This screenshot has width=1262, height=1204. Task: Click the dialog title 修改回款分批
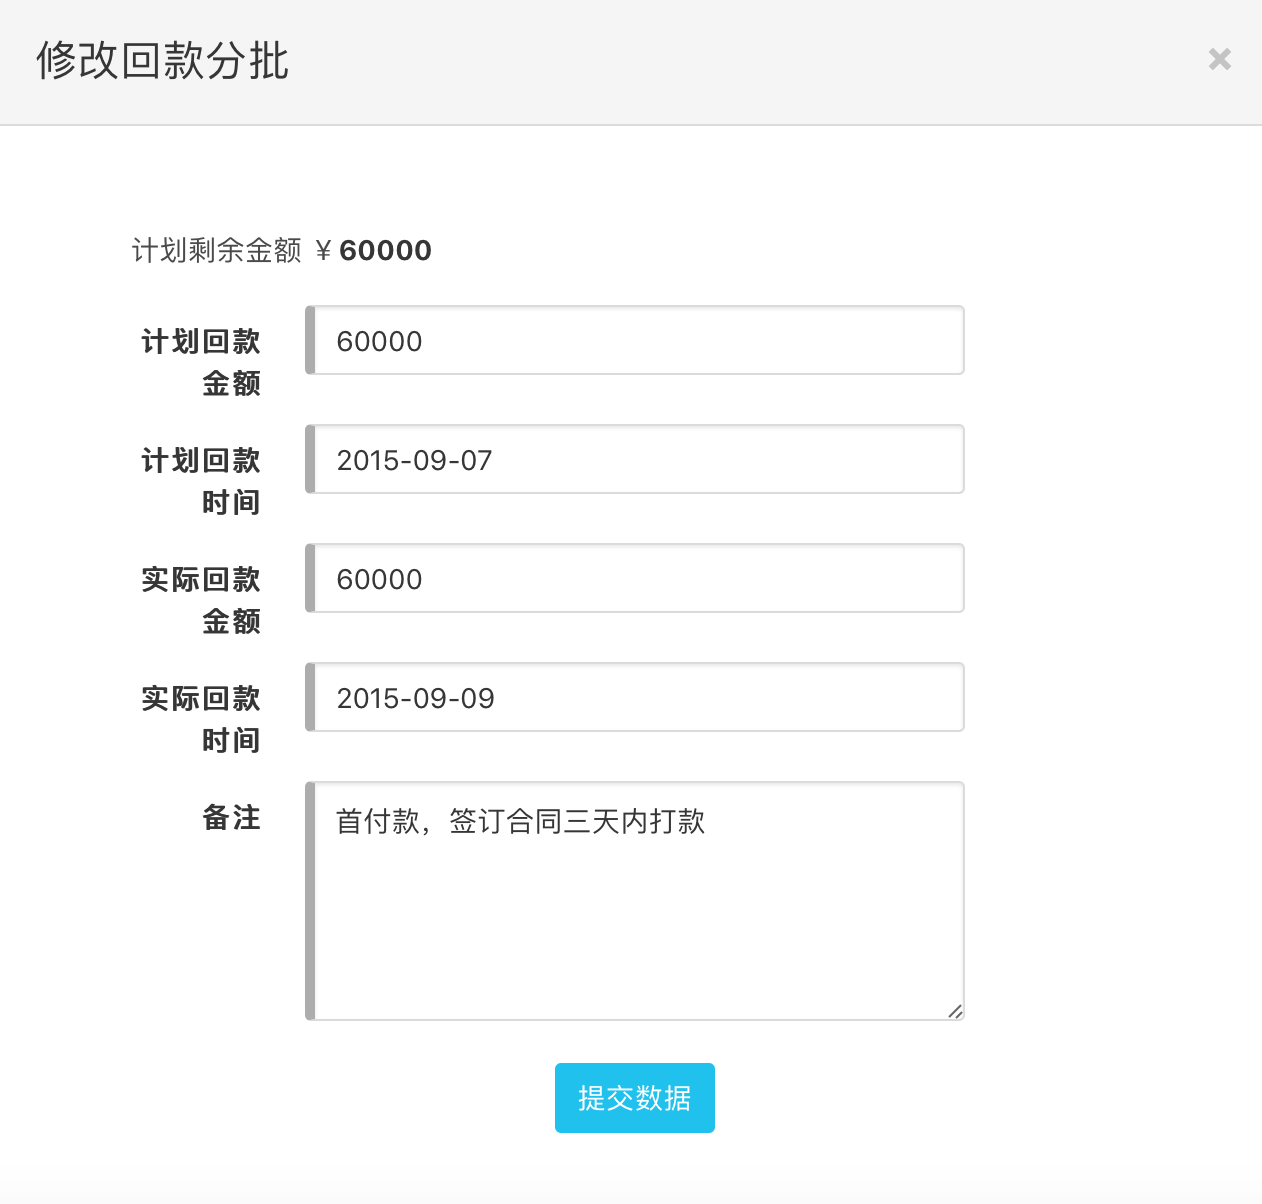point(162,61)
